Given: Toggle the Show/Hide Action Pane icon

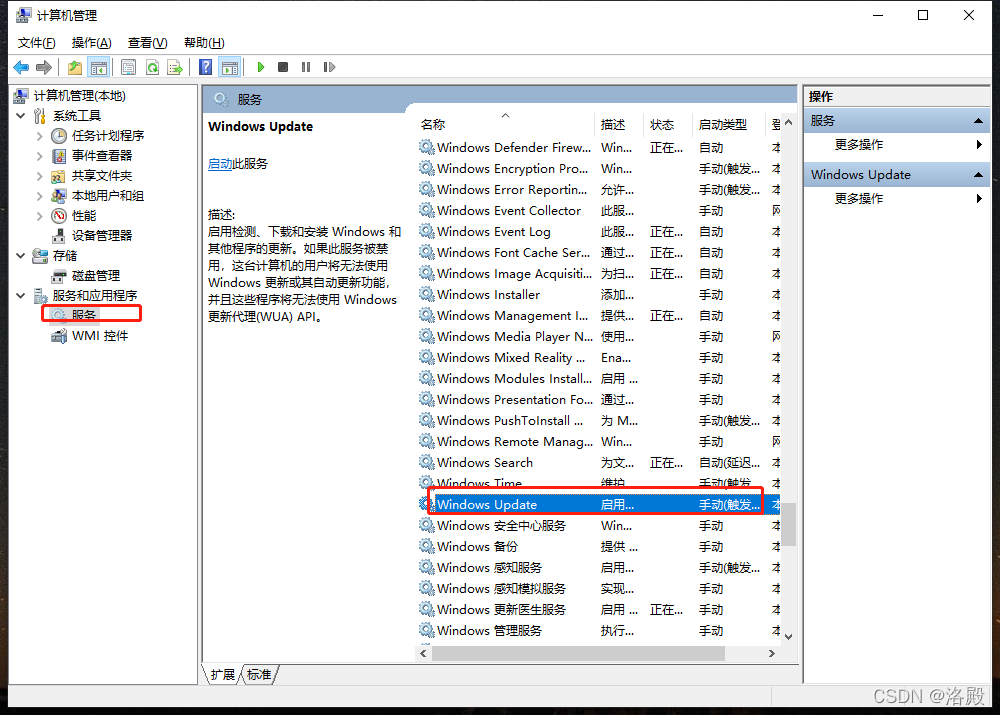Looking at the screenshot, I should 230,67.
